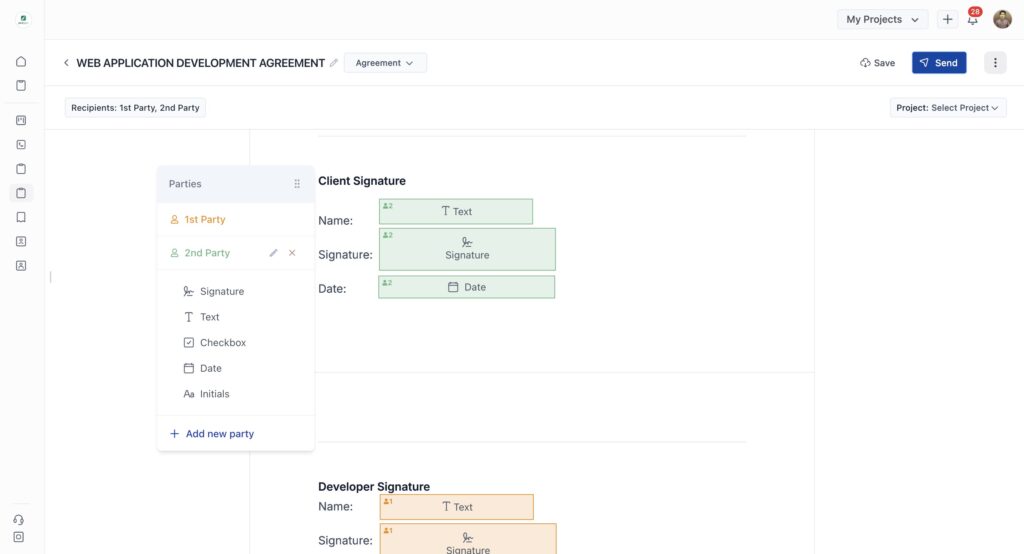Open the second sidebar clipboard icon below home
Image resolution: width=1024 pixels, height=554 pixels.
pyautogui.click(x=21, y=86)
